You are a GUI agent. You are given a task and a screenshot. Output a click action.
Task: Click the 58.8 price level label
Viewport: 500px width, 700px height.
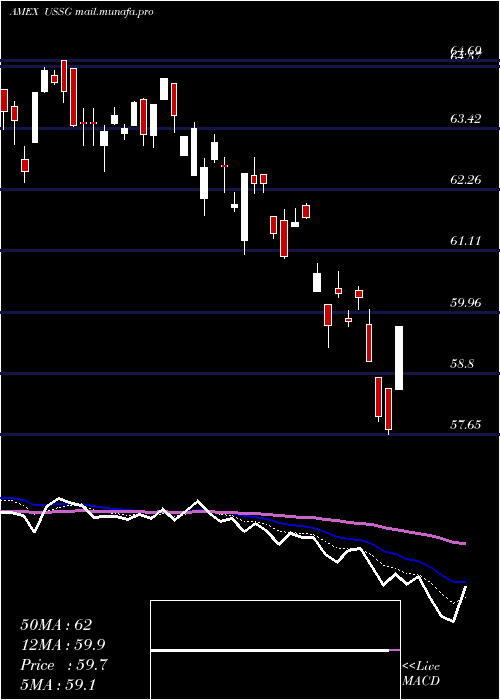tap(462, 364)
